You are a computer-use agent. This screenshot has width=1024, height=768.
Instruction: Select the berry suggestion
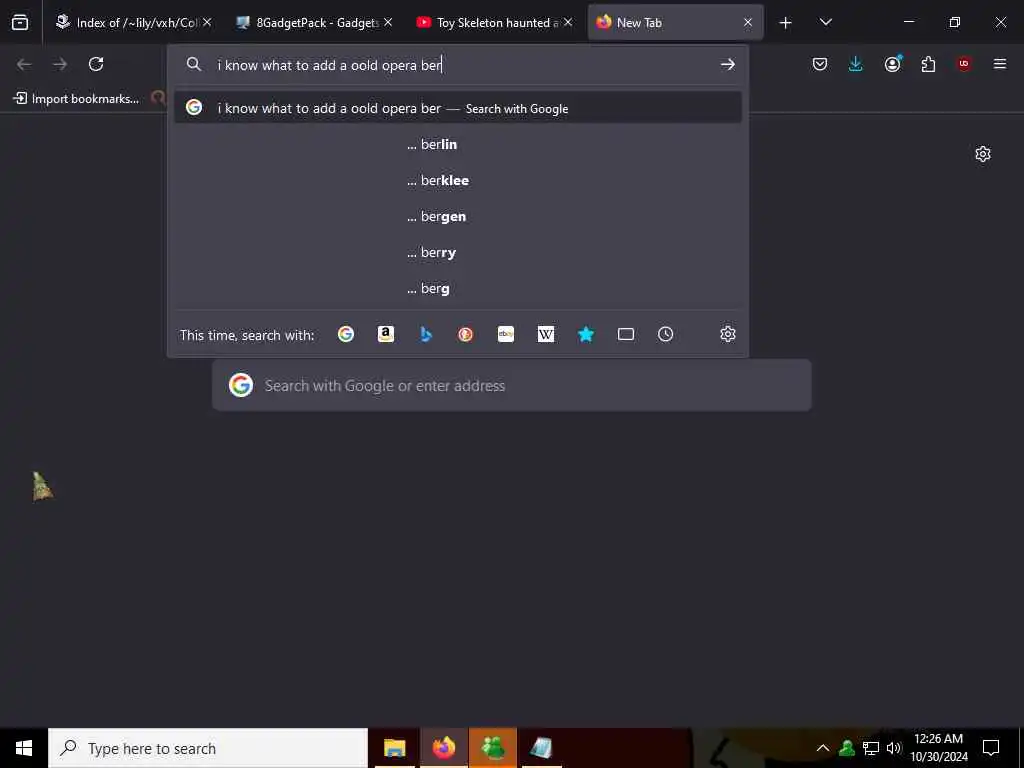[x=458, y=252]
